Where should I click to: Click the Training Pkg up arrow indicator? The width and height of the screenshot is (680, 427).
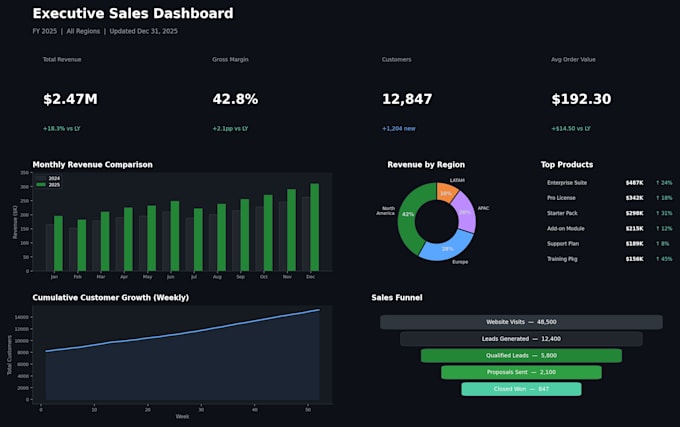tap(658, 259)
